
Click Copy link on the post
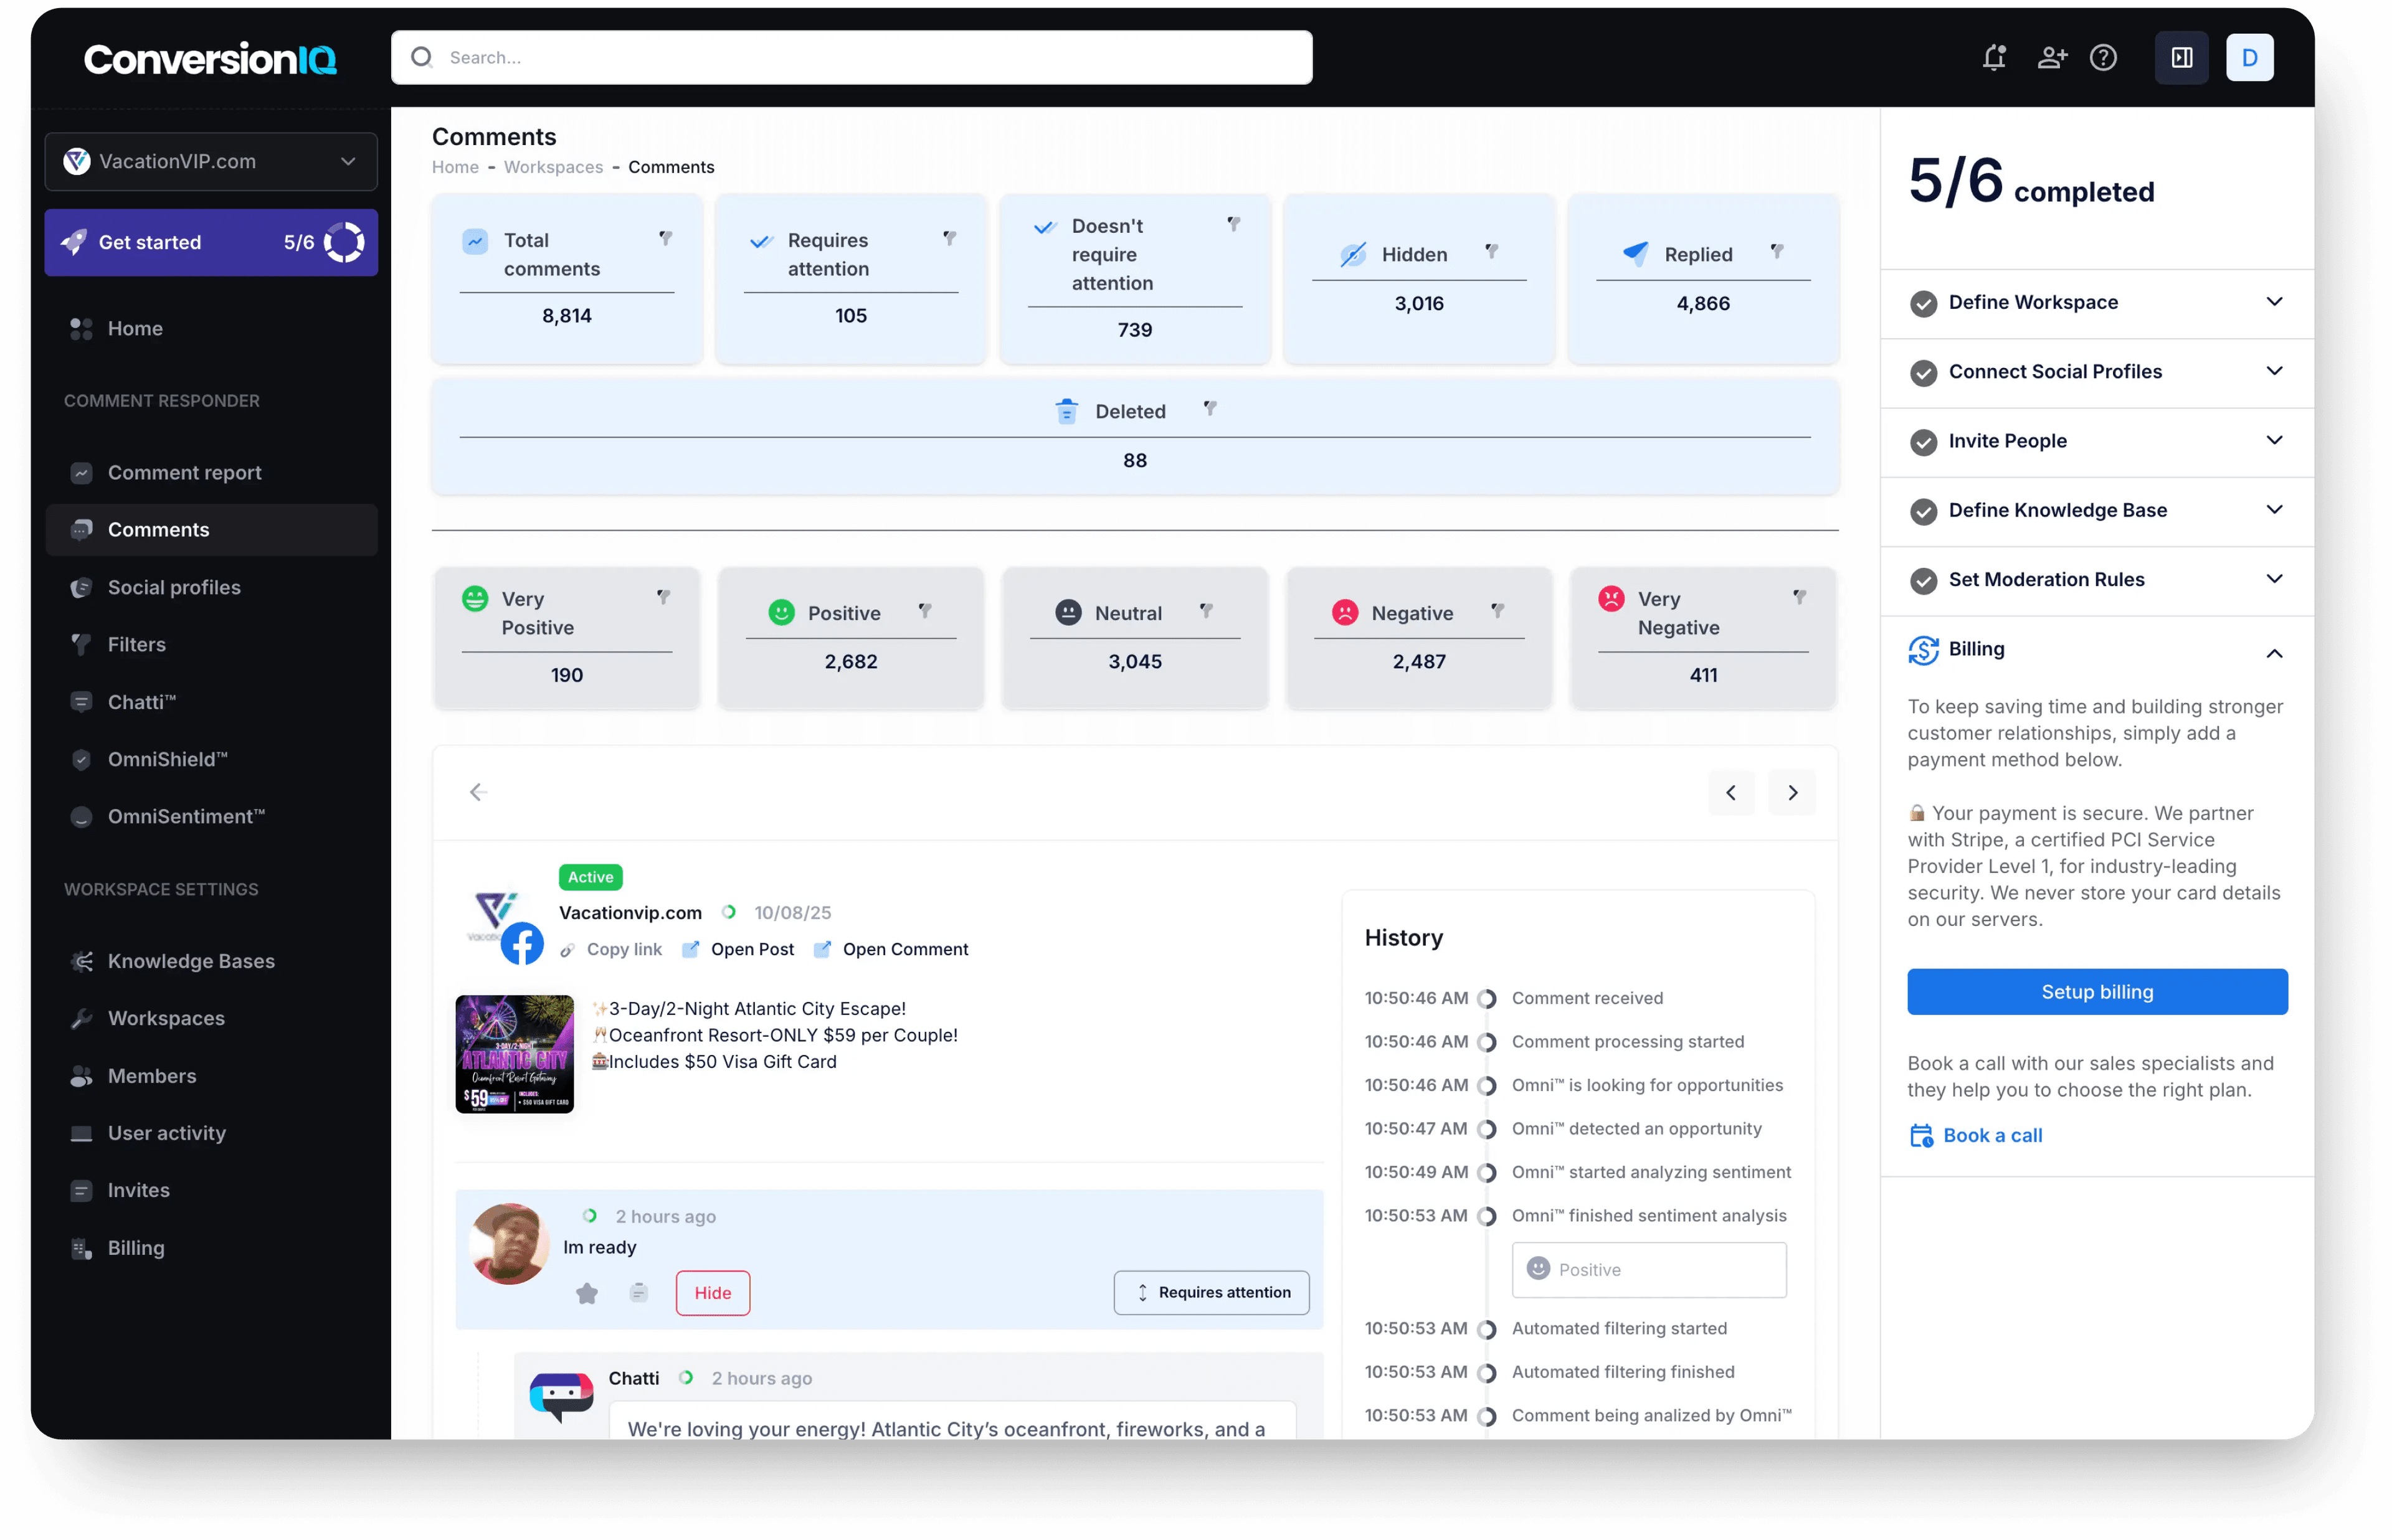coord(610,949)
